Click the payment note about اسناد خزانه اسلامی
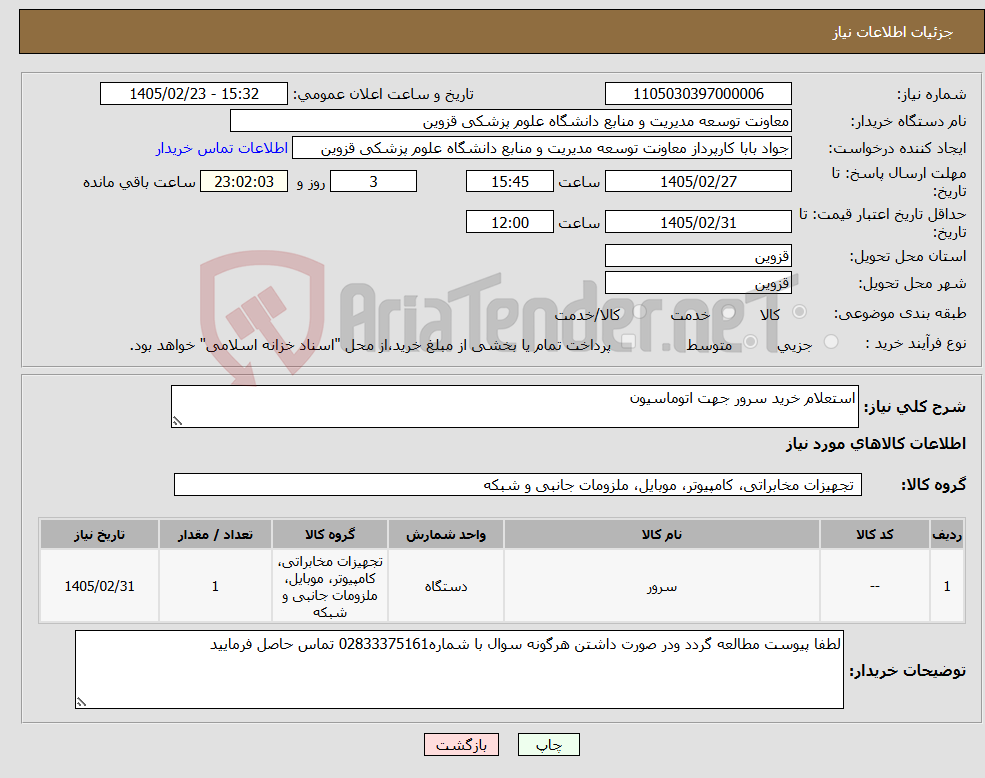 click(x=370, y=345)
